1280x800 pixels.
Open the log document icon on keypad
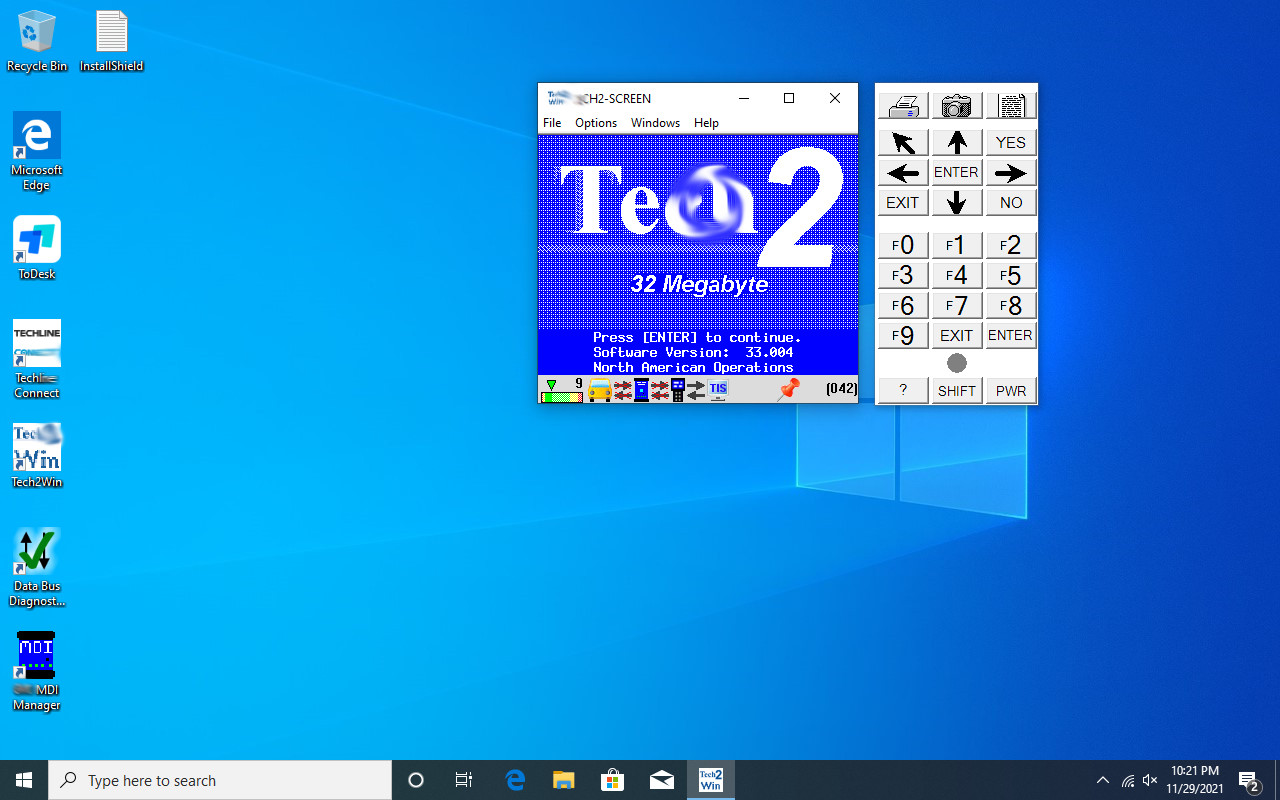[1011, 104]
